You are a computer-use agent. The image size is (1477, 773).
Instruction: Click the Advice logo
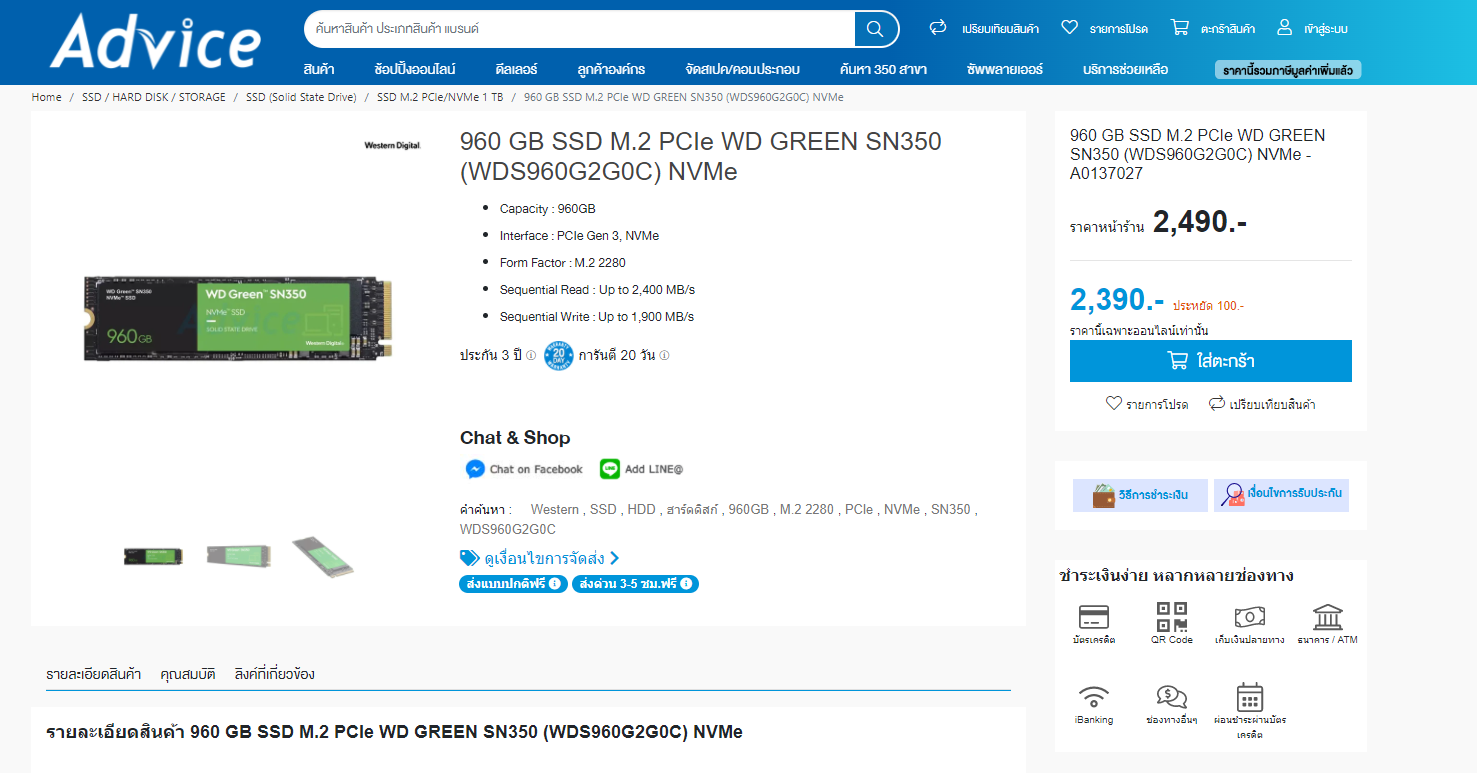[x=155, y=42]
